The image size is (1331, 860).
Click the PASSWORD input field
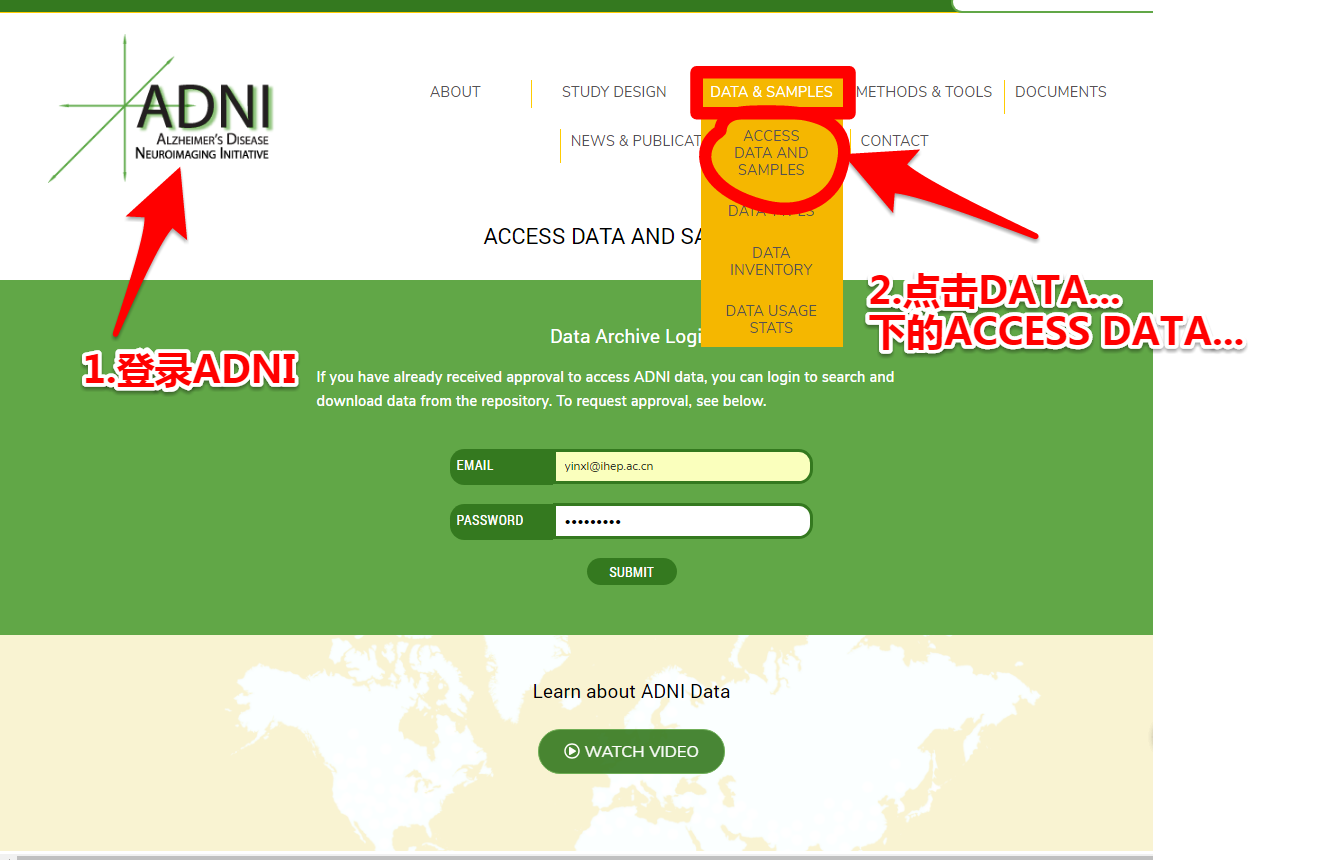[683, 520]
